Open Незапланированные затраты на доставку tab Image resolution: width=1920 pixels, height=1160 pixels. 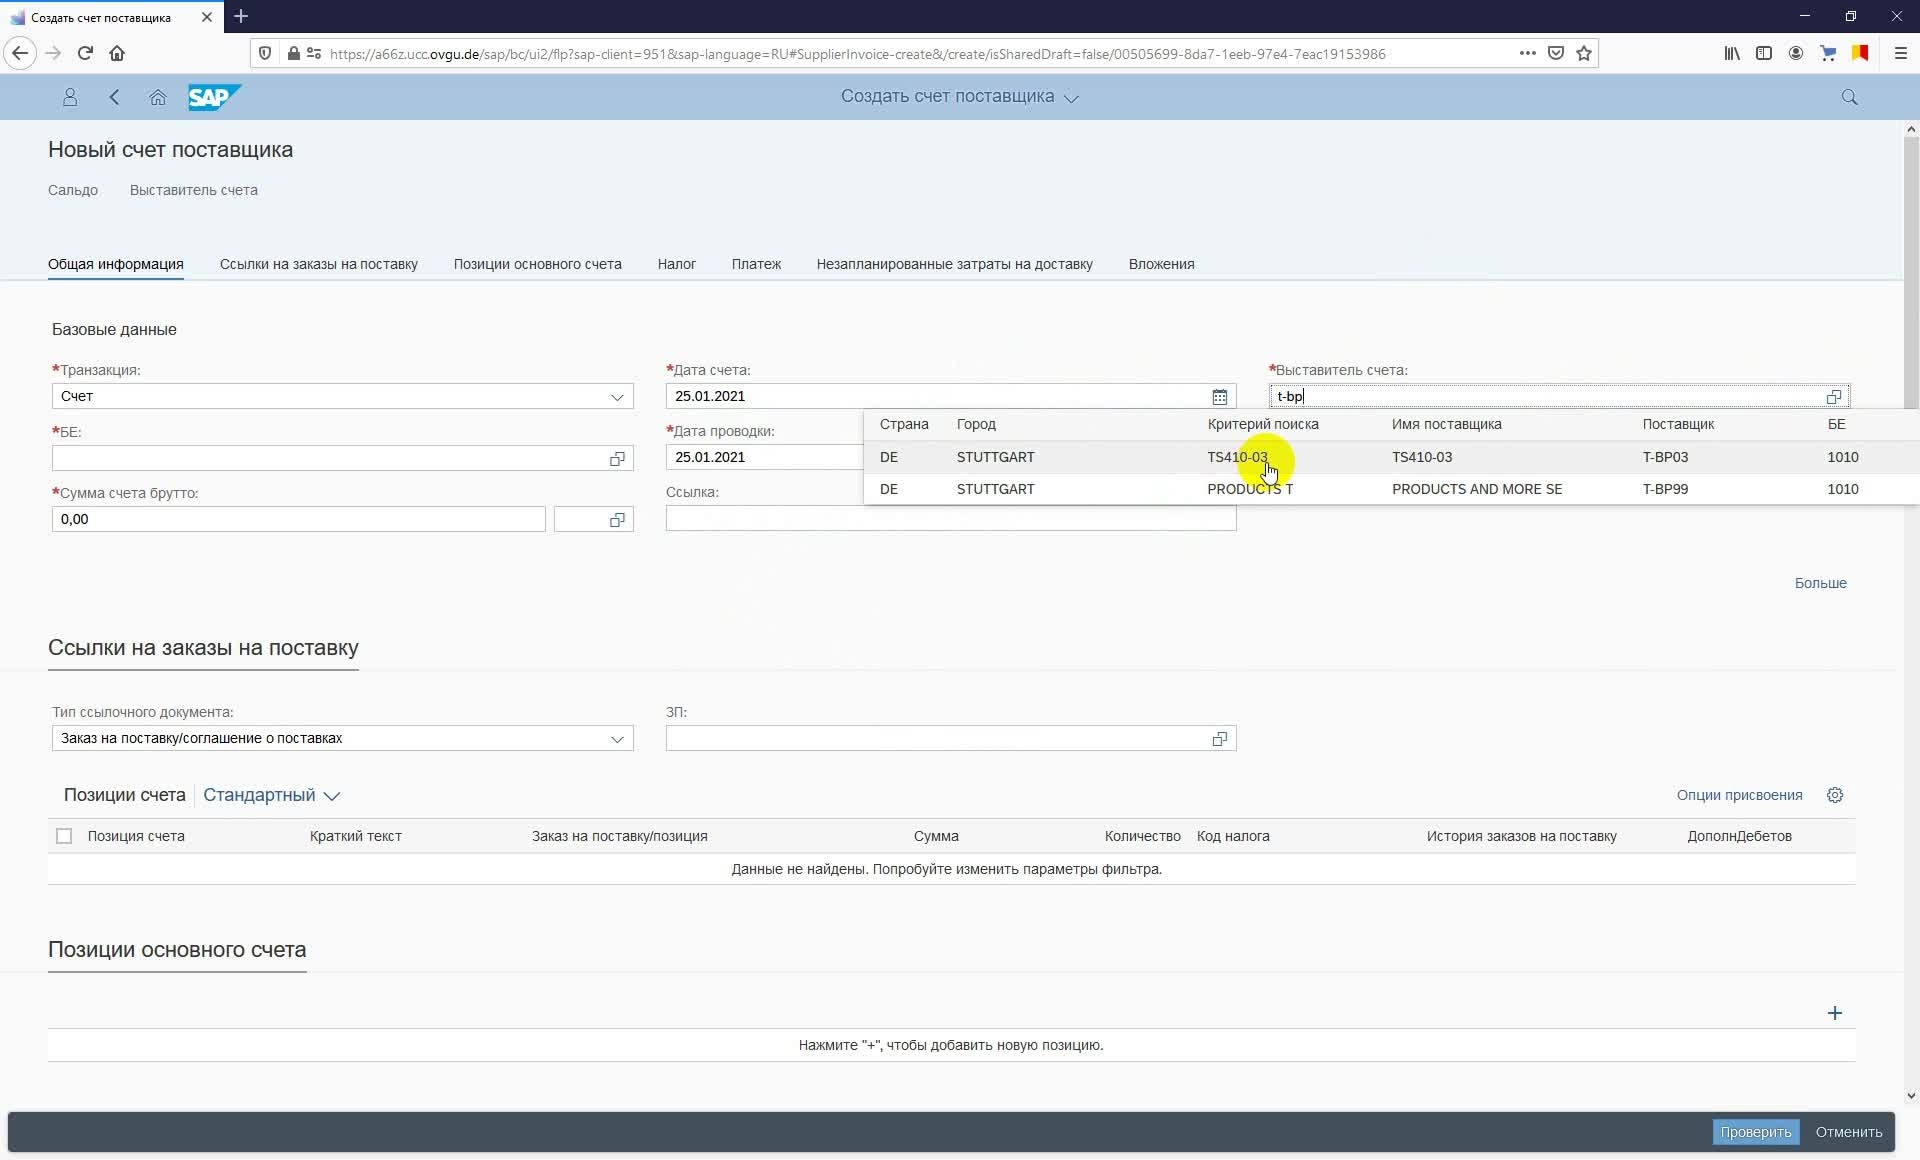tap(954, 264)
